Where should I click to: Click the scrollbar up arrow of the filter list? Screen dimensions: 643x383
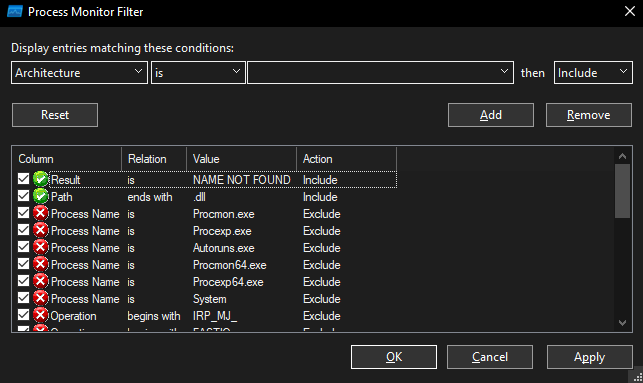pyautogui.click(x=622, y=156)
